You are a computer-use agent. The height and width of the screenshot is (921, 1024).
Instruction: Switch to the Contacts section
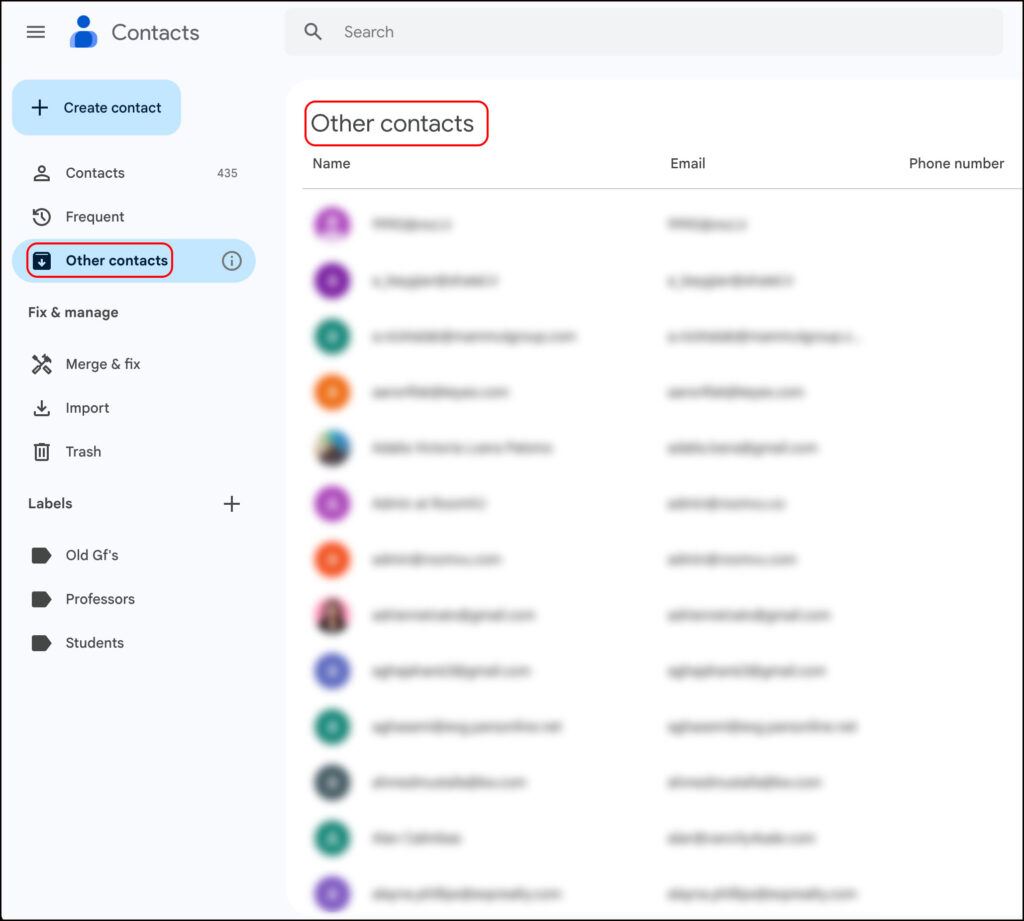point(95,172)
